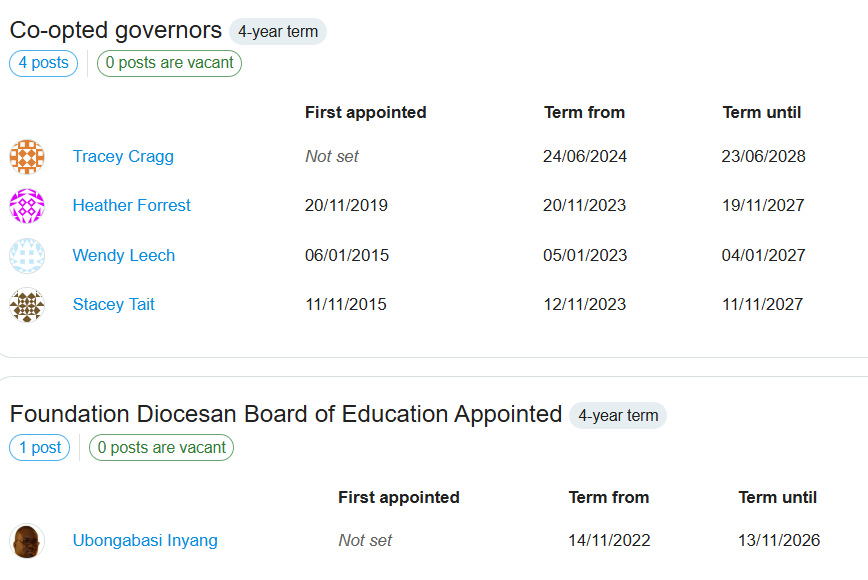Click Tracey Cragg's avatar icon
868x580 pixels.
27,157
